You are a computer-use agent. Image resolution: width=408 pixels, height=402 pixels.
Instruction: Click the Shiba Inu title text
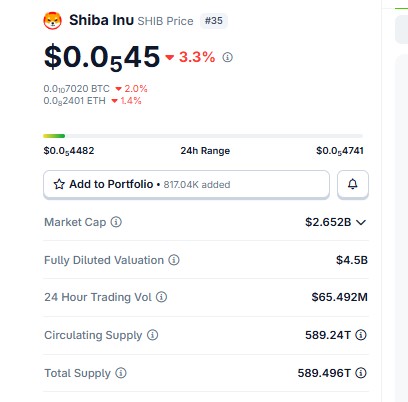(101, 20)
